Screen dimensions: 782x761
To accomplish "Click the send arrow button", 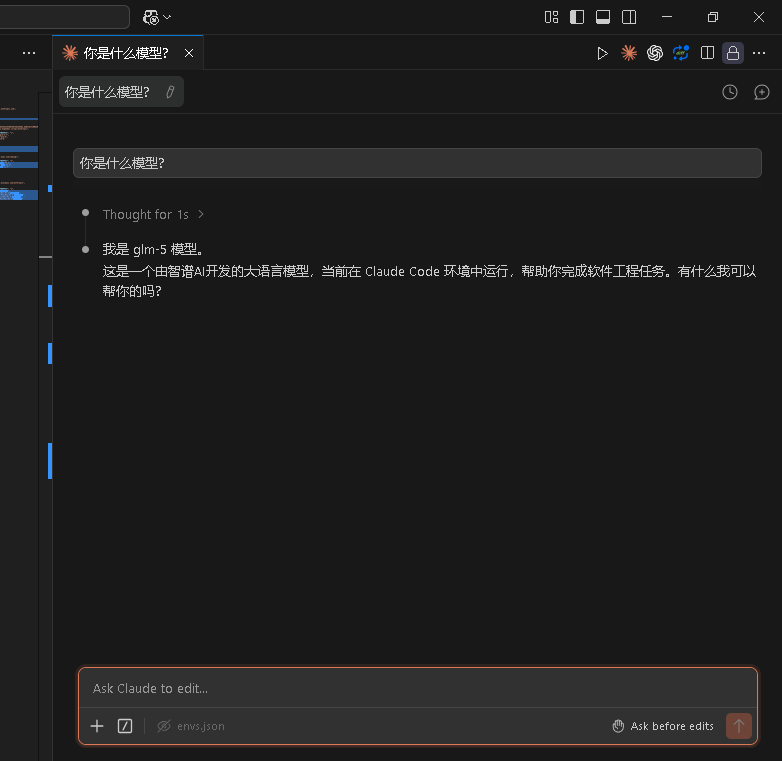I will (x=739, y=726).
